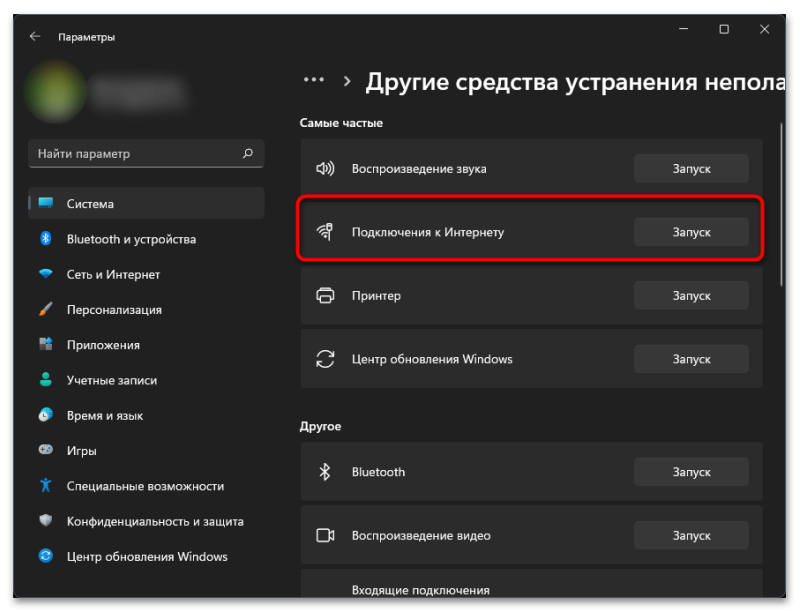This screenshot has width=800, height=612.
Task: Click the Центр обновления Windows sidebar icon
Action: pos(46,556)
